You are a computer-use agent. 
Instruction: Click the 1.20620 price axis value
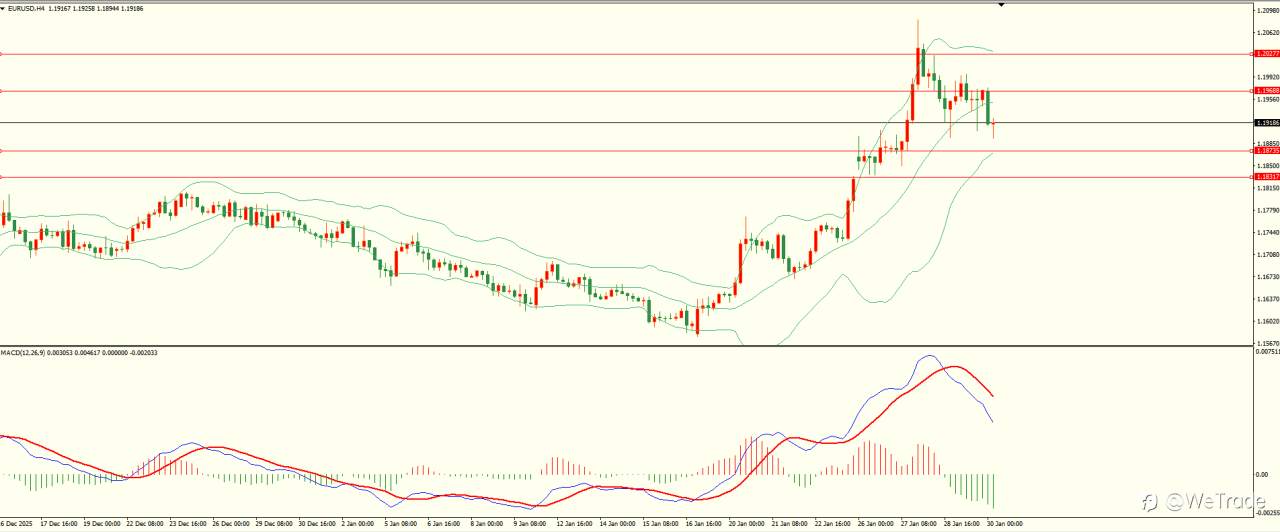pyautogui.click(x=1266, y=32)
